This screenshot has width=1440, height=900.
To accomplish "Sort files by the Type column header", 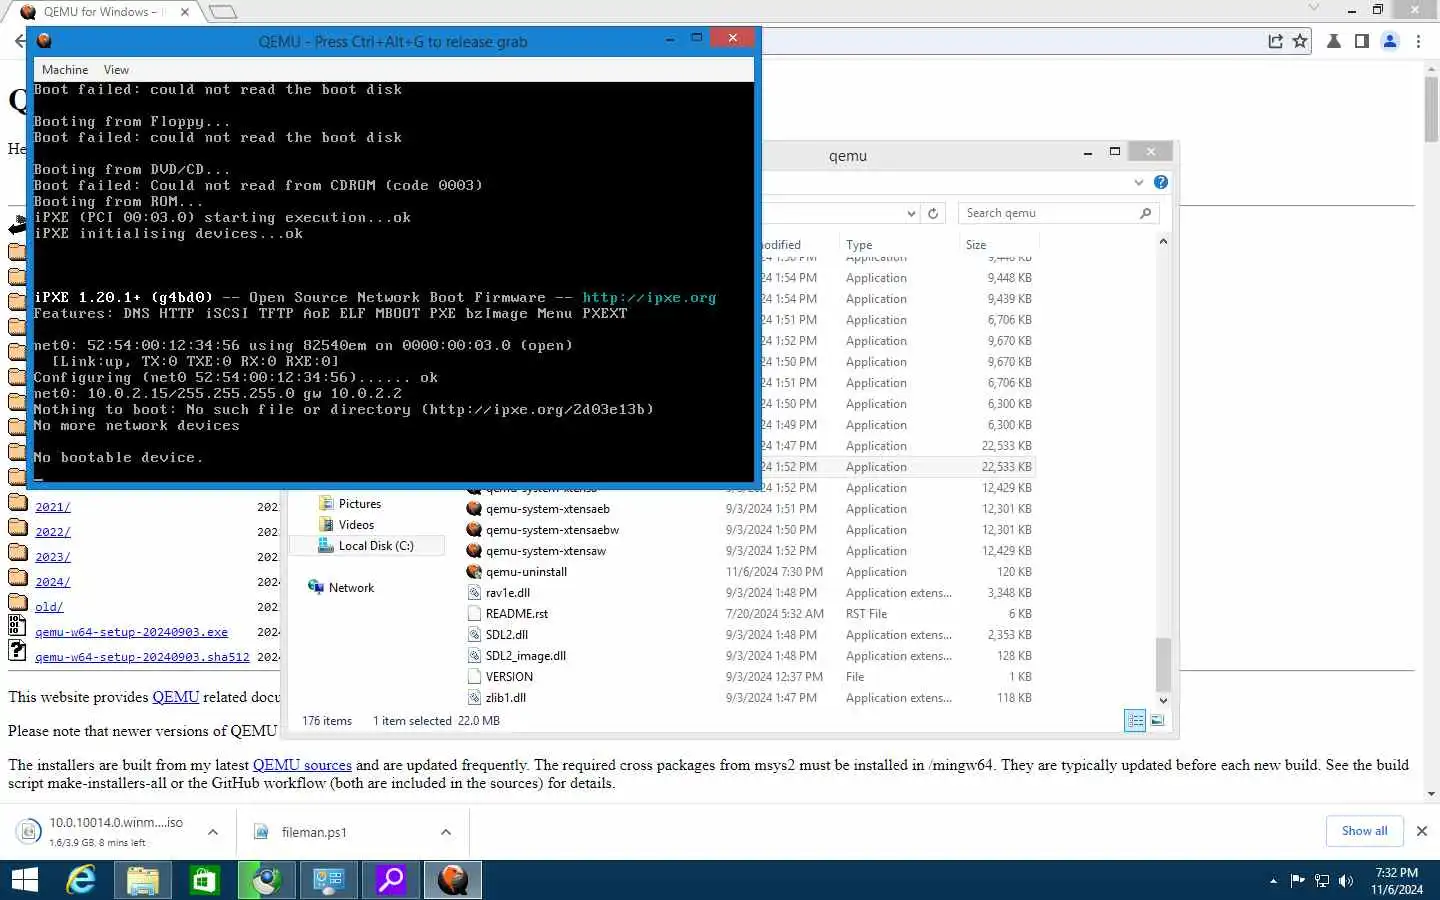I will point(859,245).
